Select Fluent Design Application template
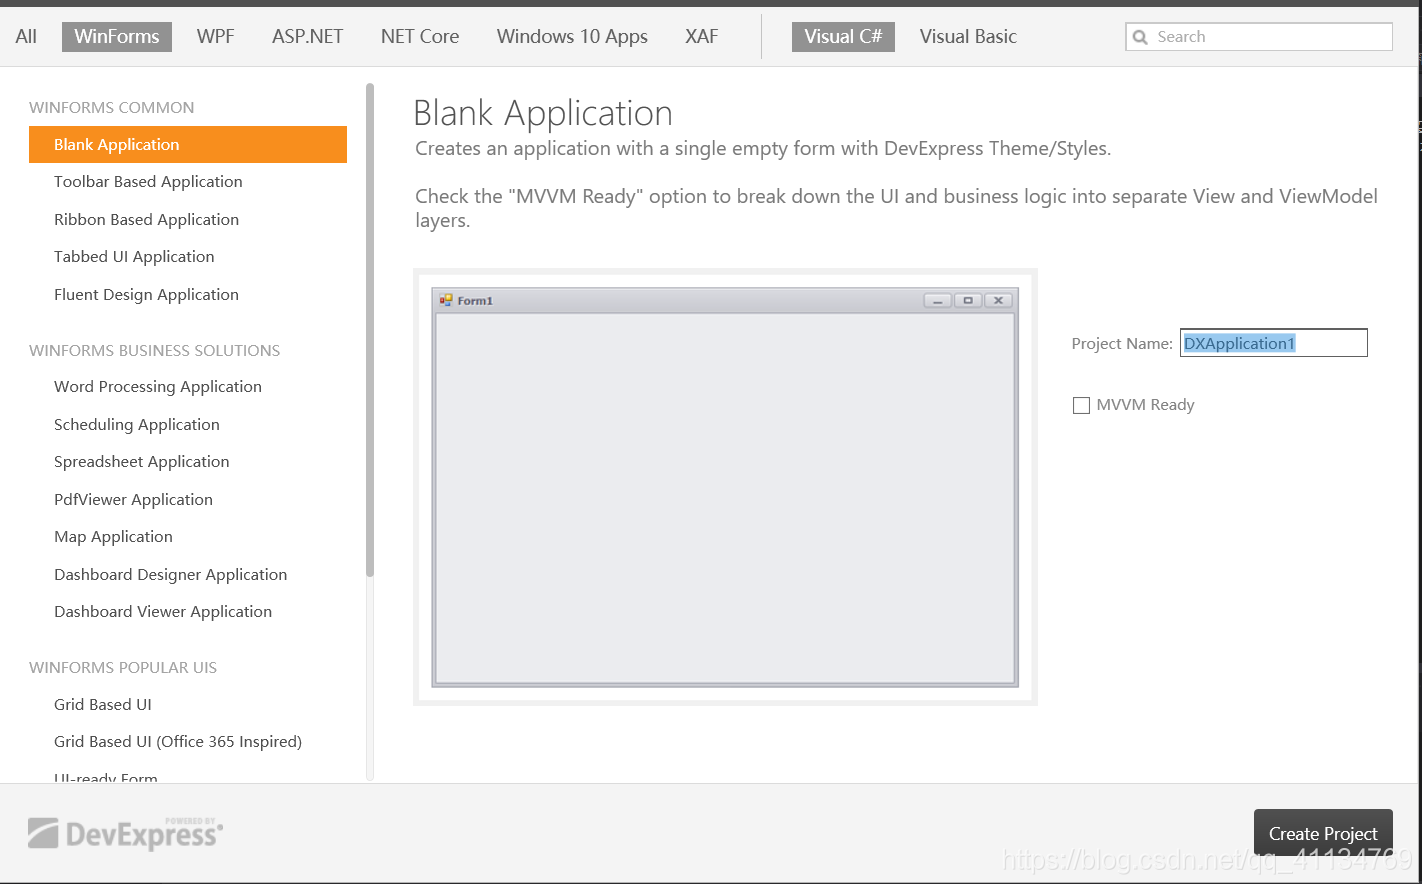Screen dimensions: 1422x884 coord(146,295)
